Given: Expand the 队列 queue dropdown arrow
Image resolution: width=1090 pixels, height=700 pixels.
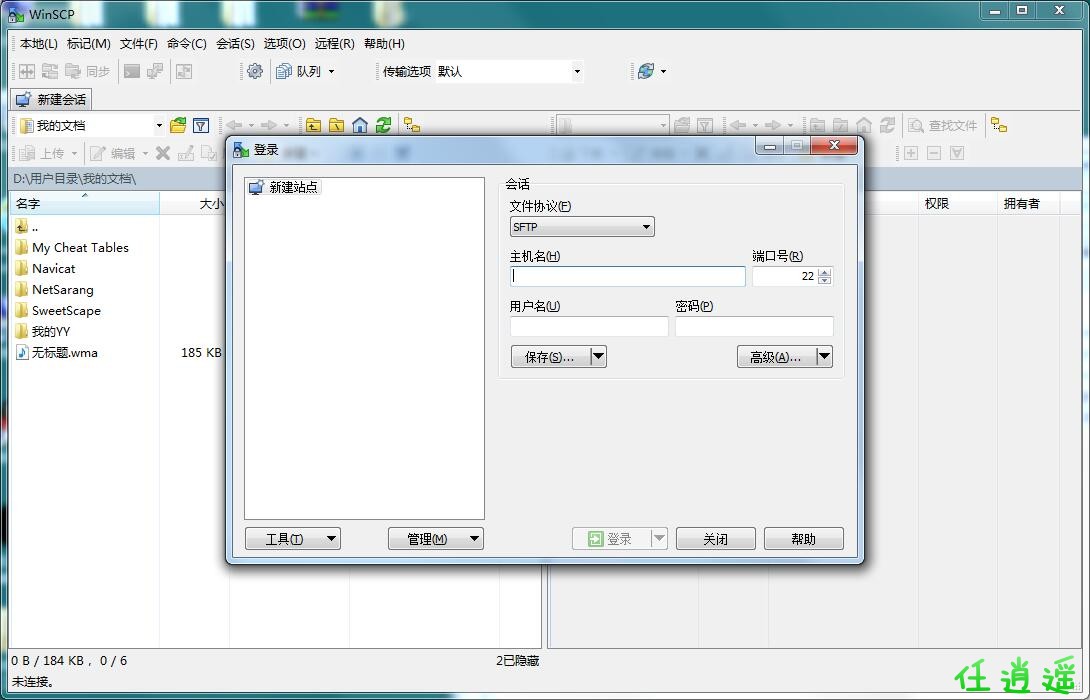Looking at the screenshot, I should coord(332,71).
